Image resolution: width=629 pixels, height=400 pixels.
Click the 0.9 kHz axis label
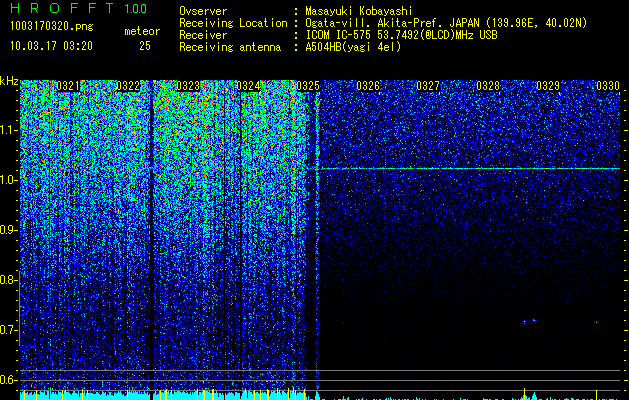[x=8, y=230]
